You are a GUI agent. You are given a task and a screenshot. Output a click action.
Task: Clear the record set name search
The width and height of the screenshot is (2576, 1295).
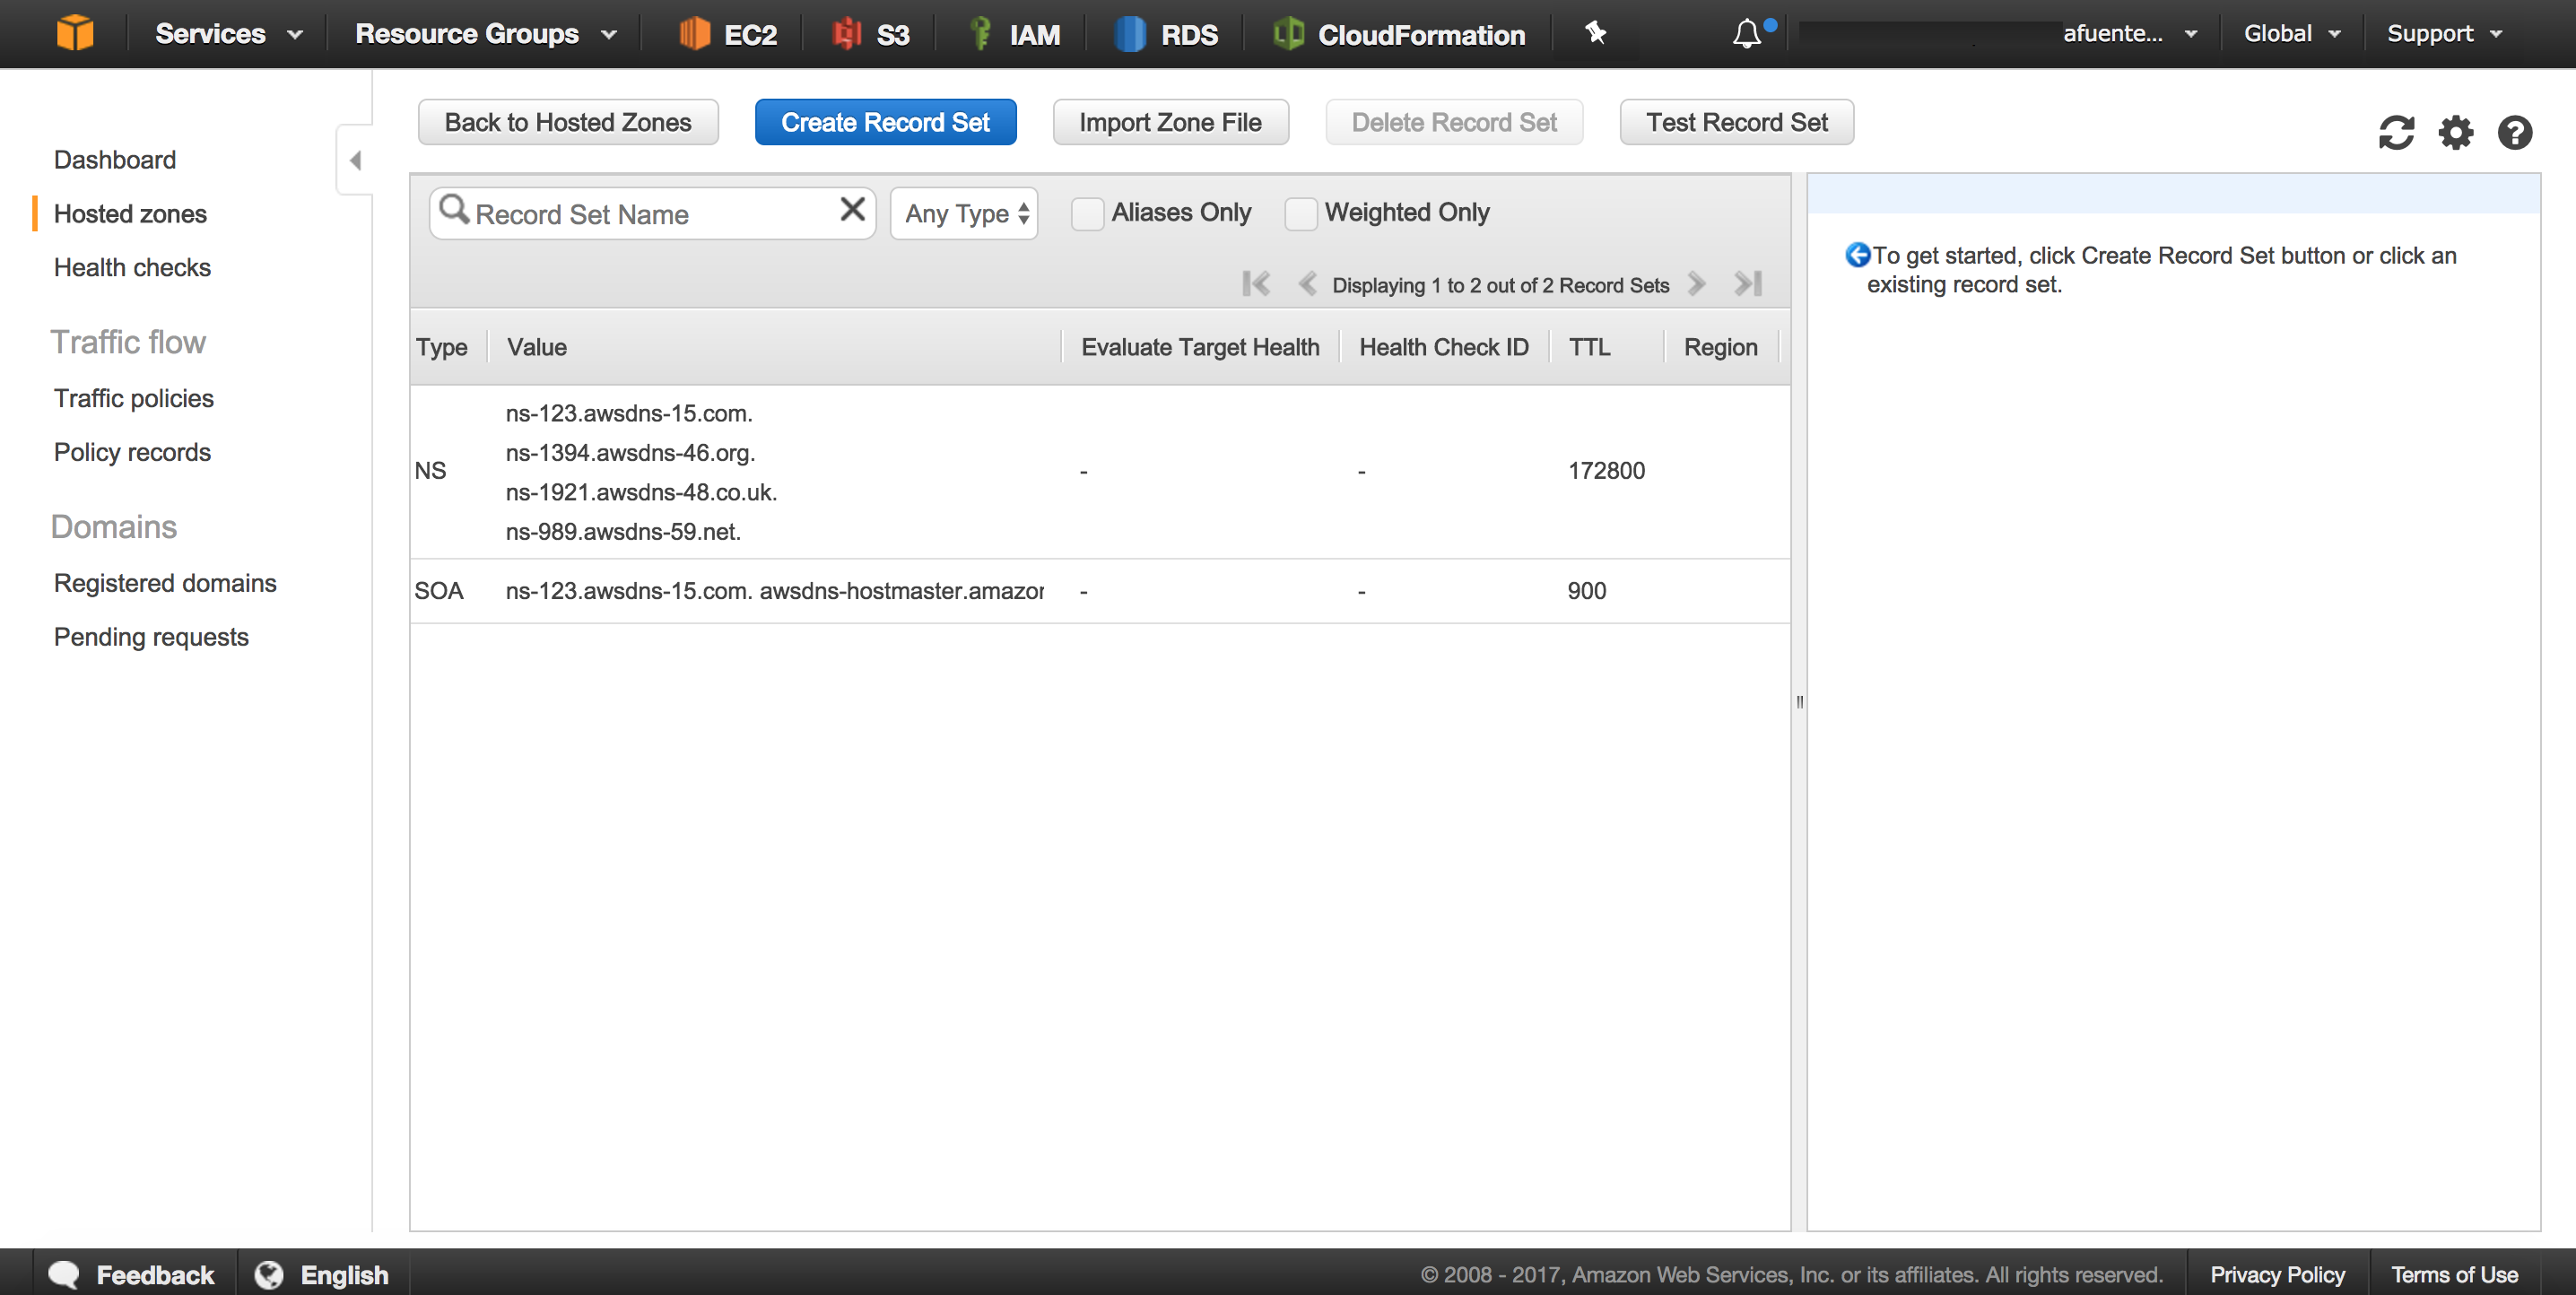[852, 209]
